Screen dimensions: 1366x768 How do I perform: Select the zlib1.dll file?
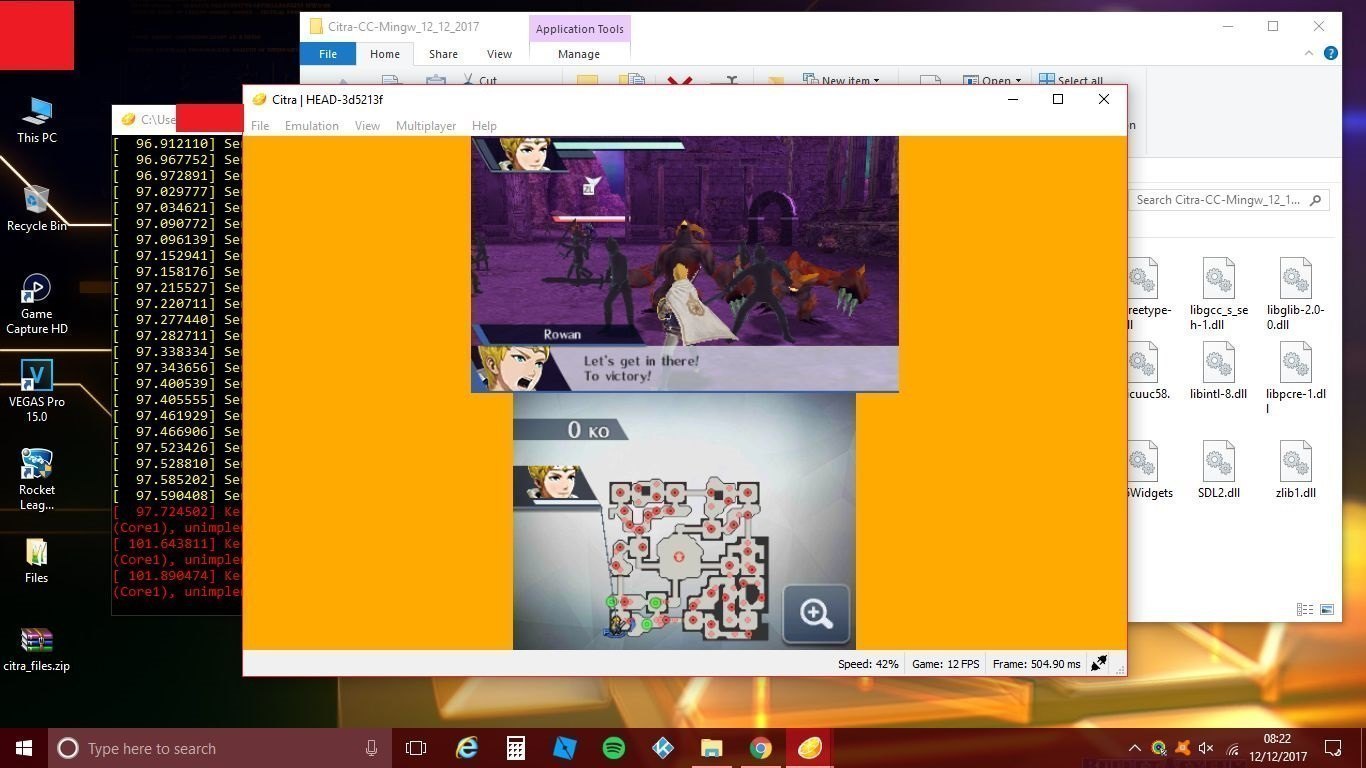coord(1295,469)
